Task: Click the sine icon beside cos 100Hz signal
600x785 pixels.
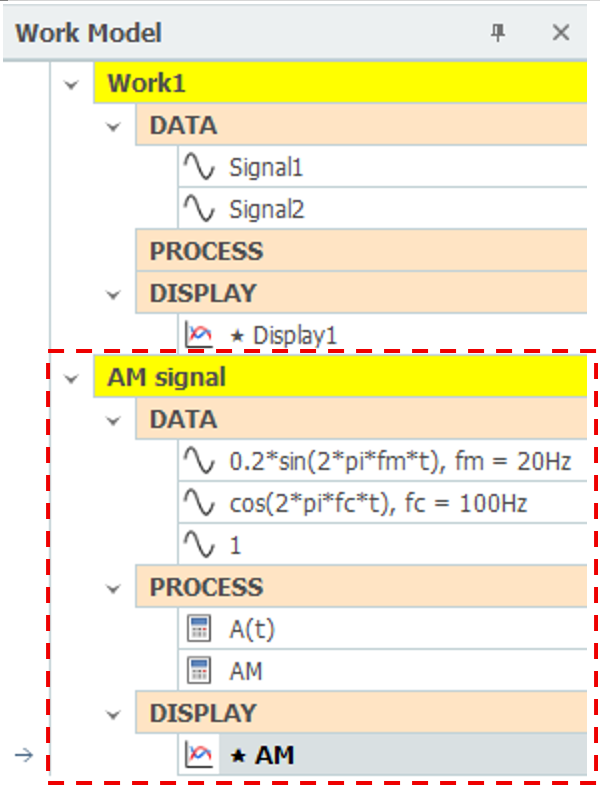Action: (x=199, y=503)
